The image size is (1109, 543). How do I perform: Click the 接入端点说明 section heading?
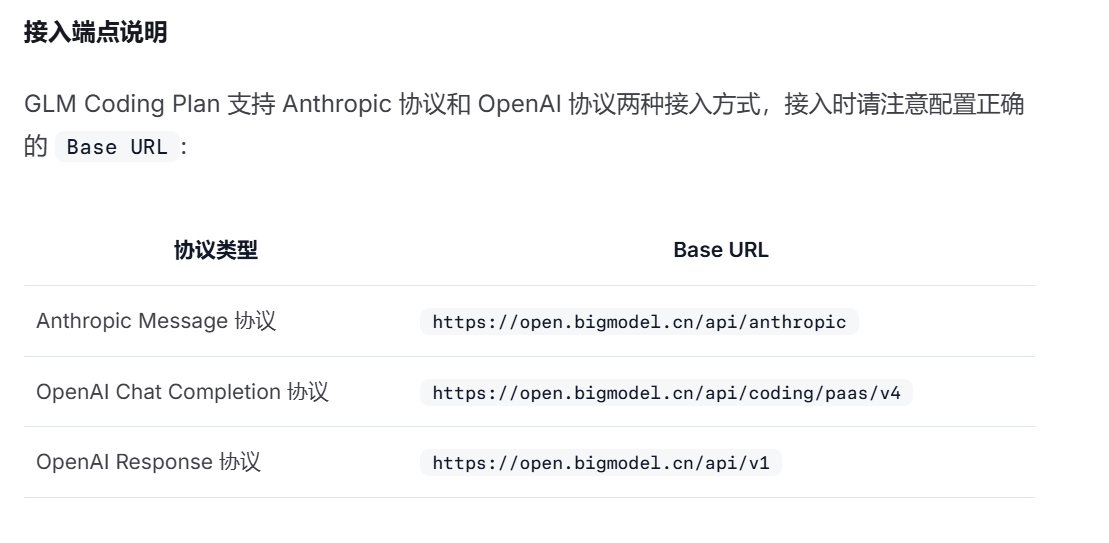click(x=95, y=33)
